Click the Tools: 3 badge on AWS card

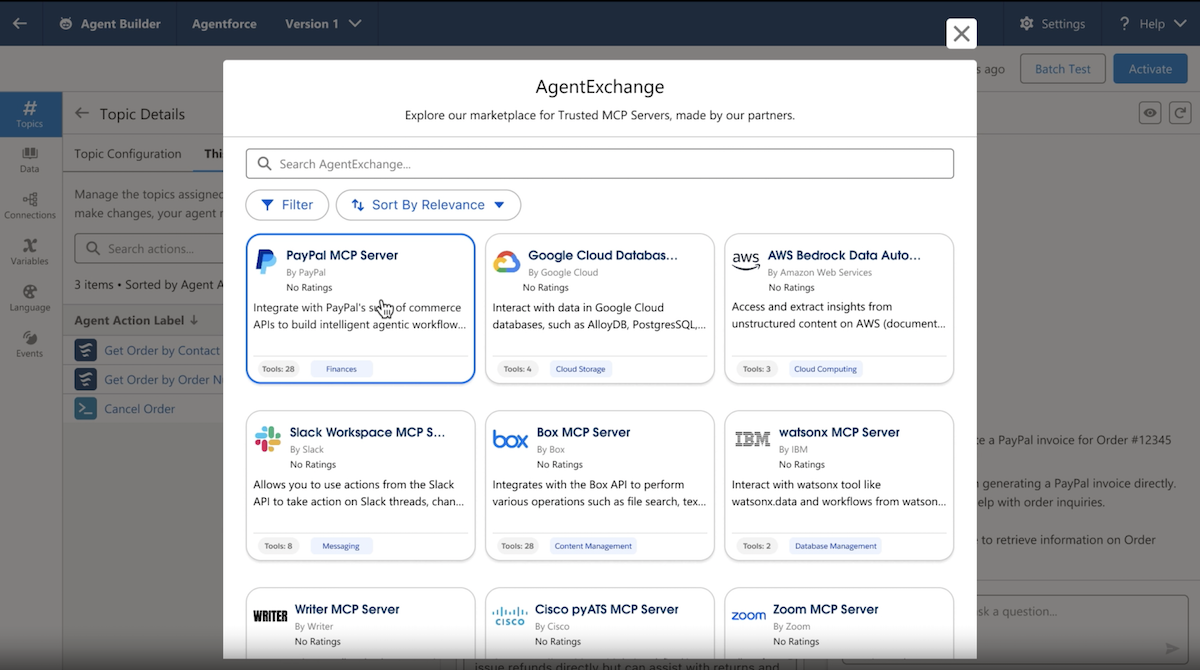757,369
